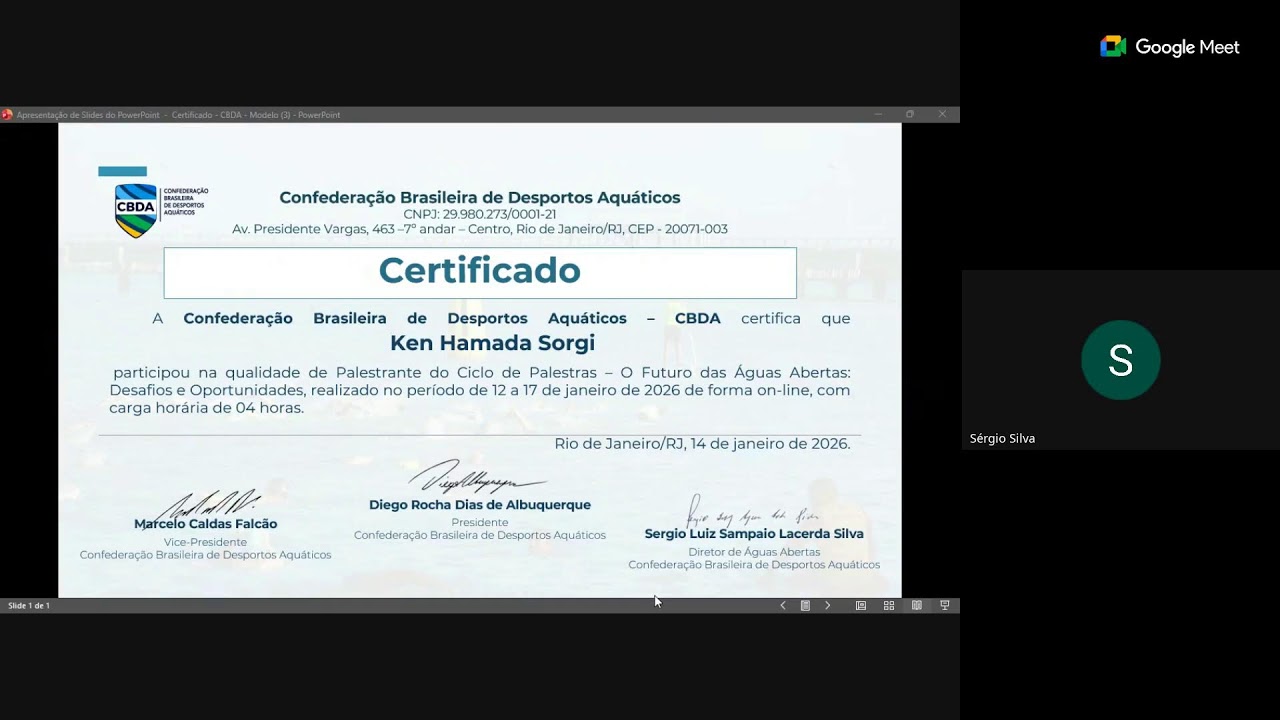Click the name "Sergio Luiz Sampaio Lacerda Silva"

(x=754, y=534)
